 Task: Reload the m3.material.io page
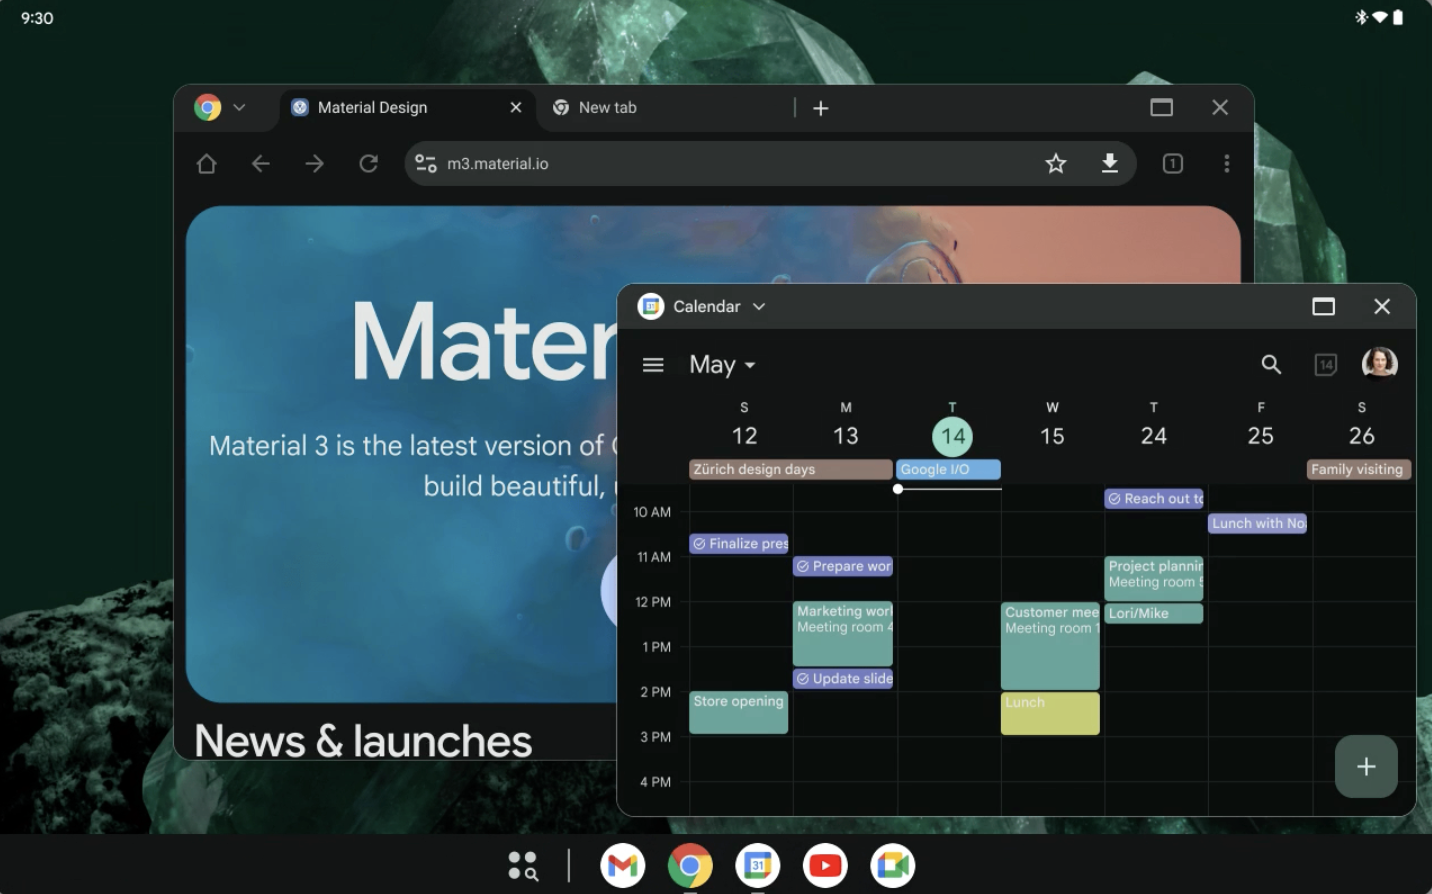[x=368, y=163]
